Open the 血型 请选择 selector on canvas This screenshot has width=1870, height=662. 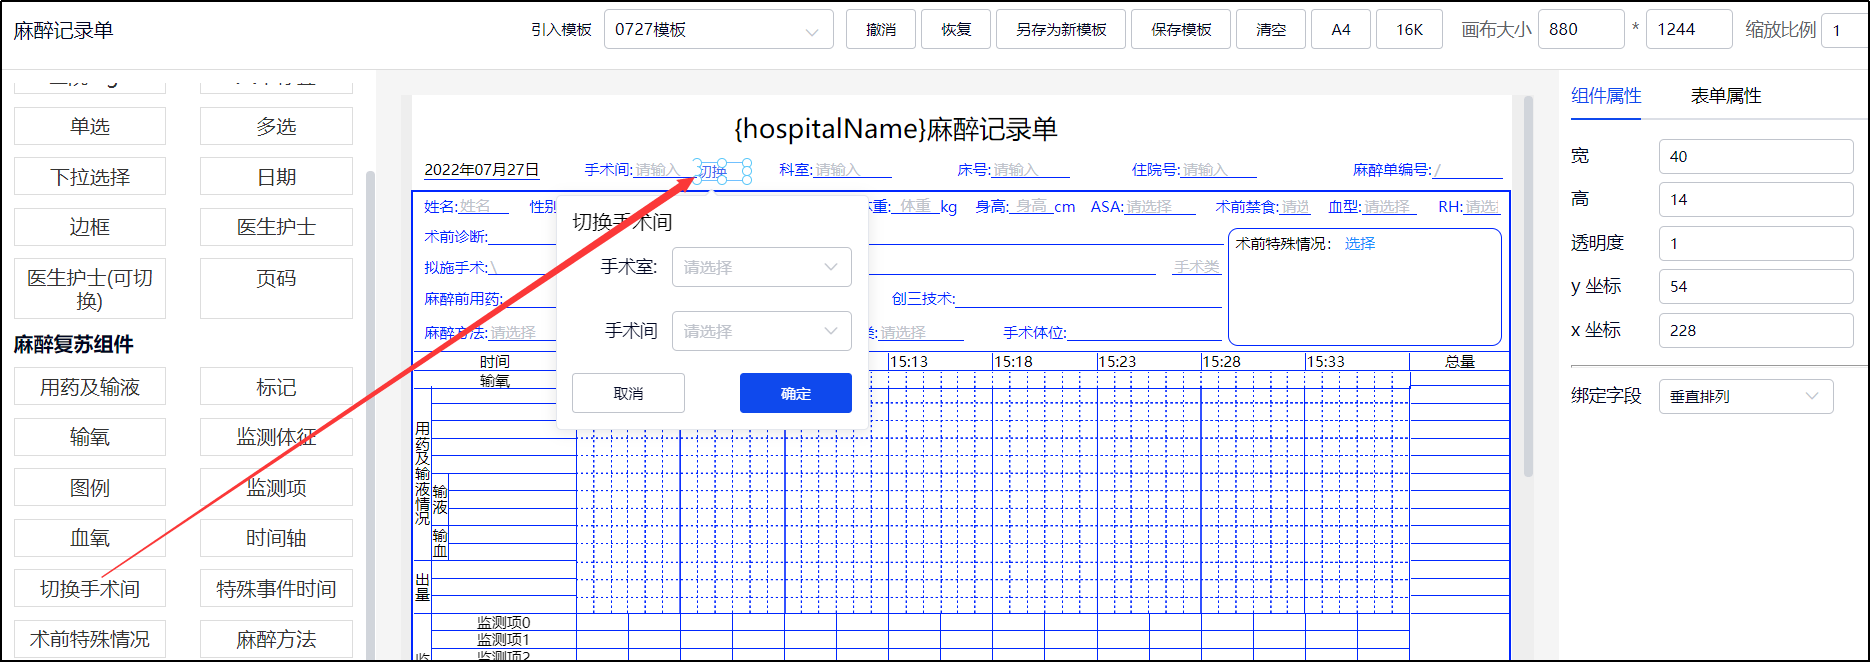point(1390,207)
